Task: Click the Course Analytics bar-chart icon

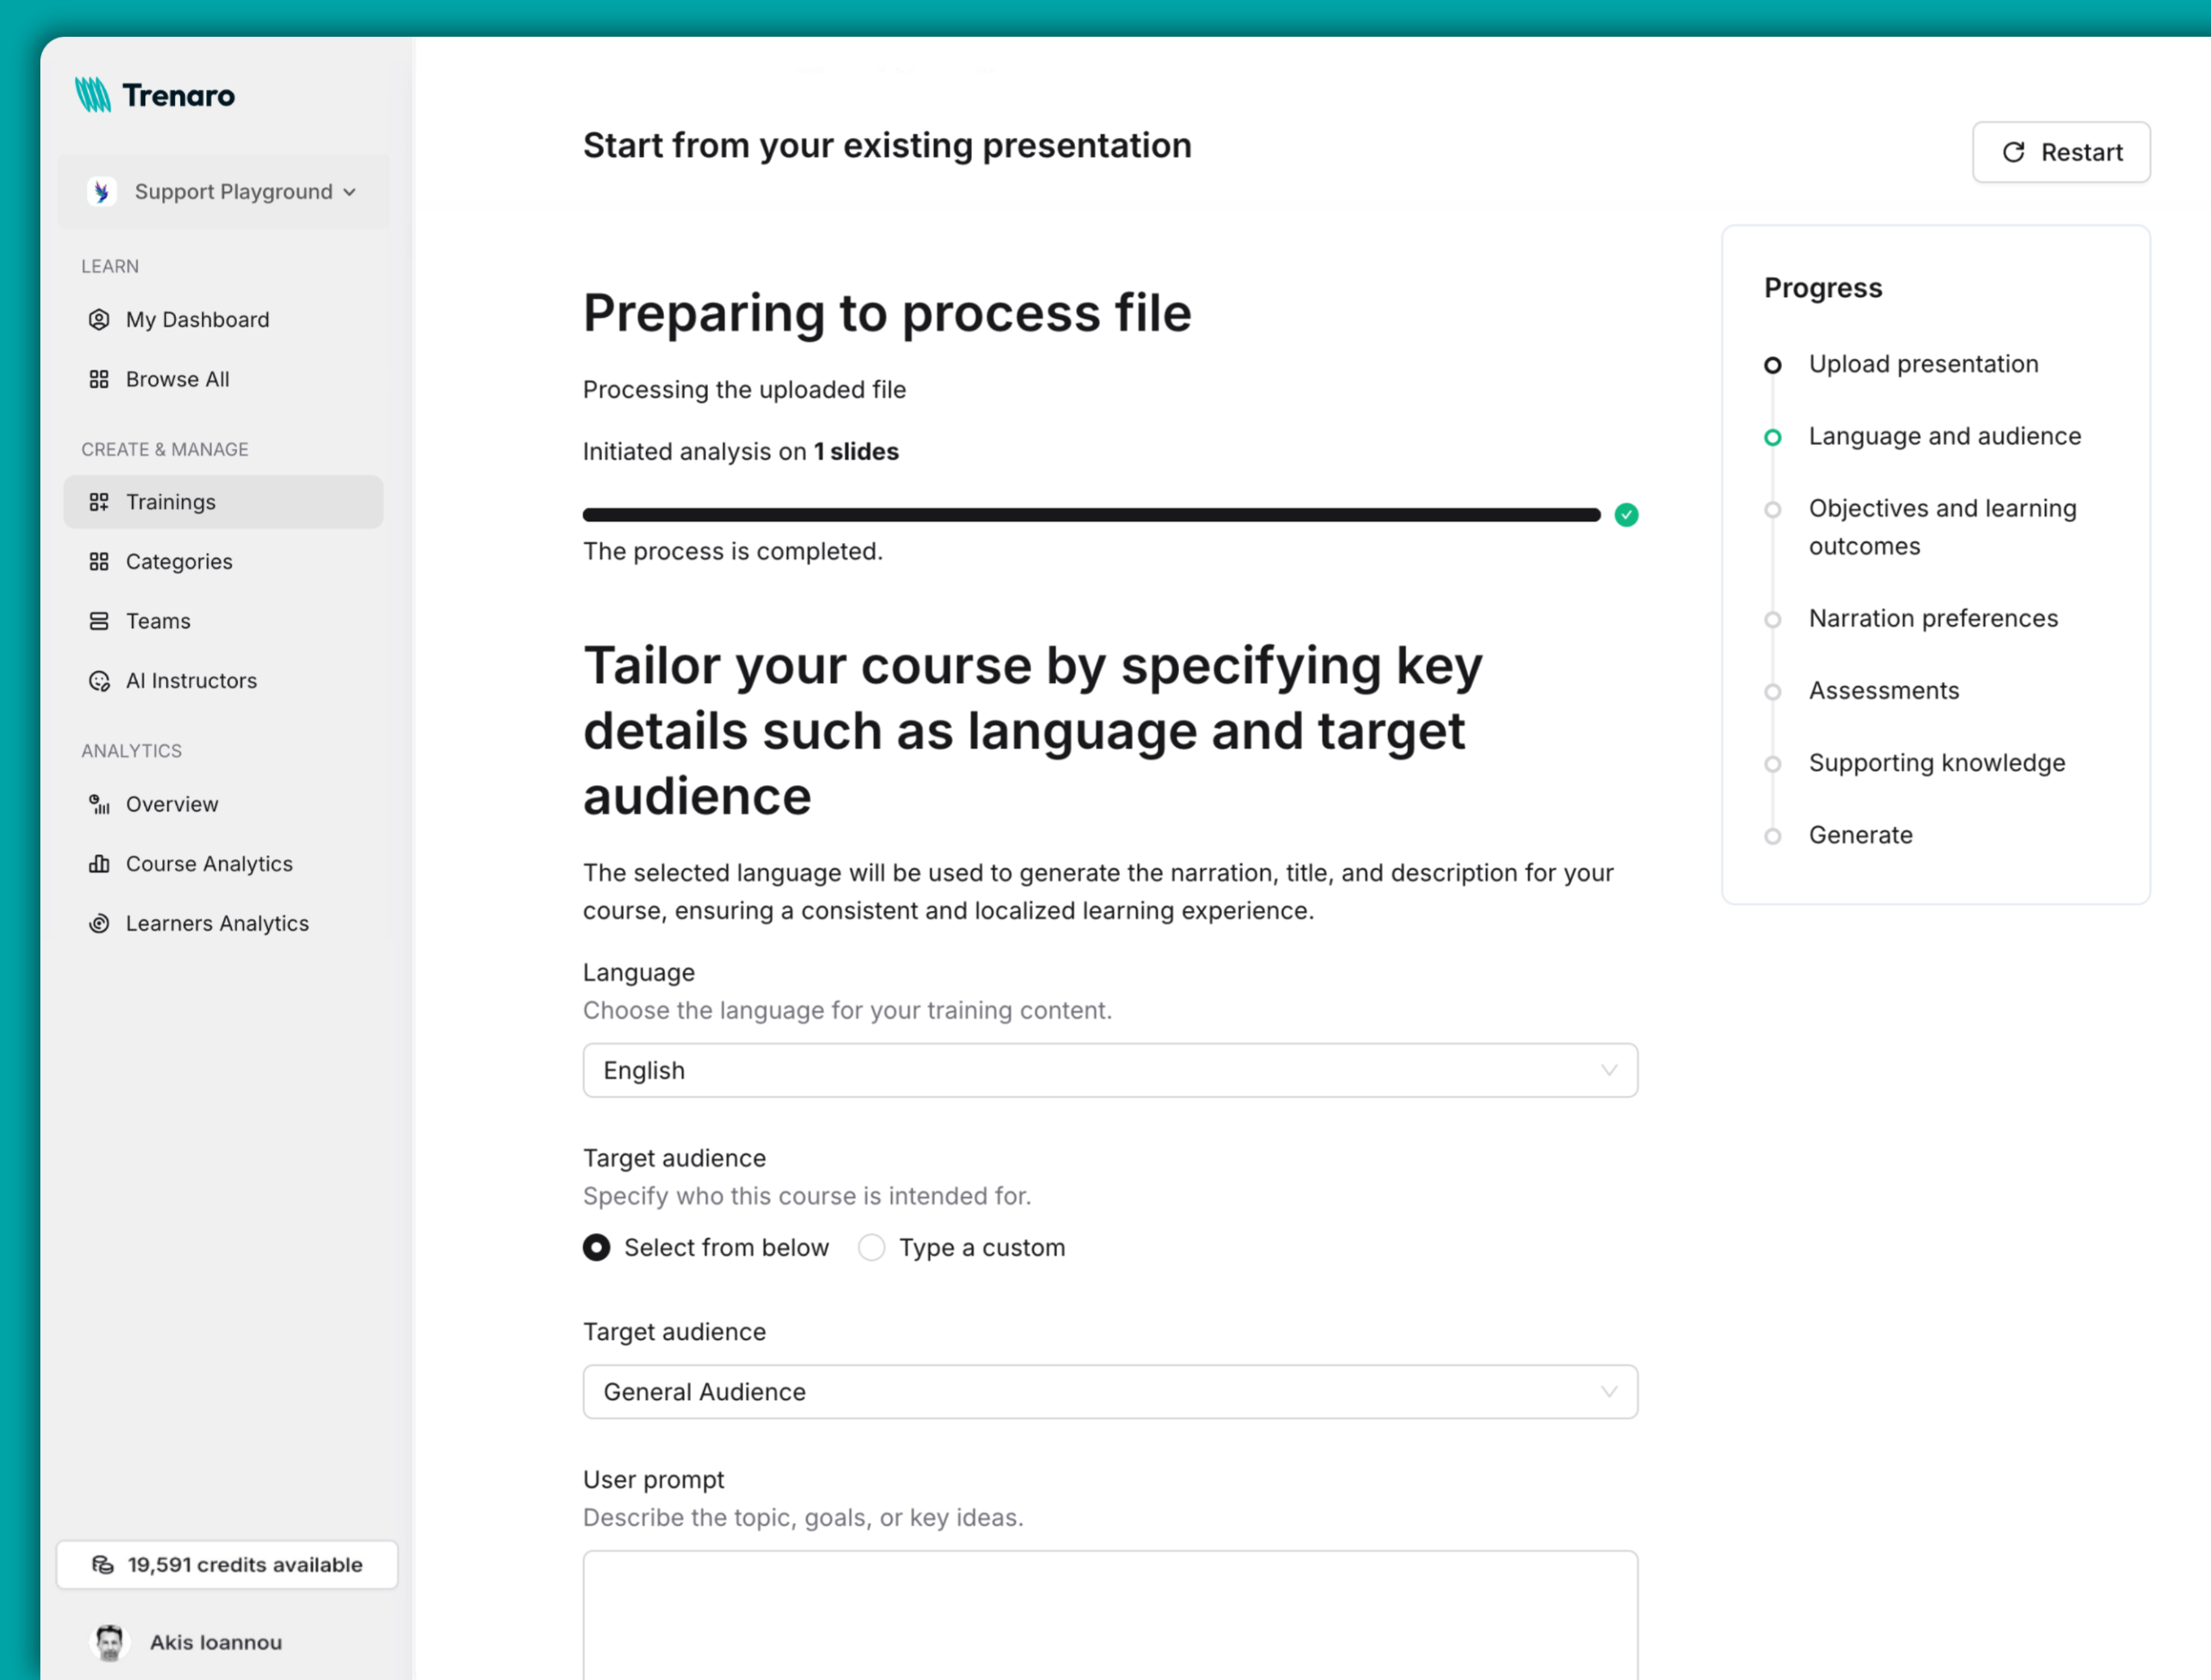Action: click(99, 863)
